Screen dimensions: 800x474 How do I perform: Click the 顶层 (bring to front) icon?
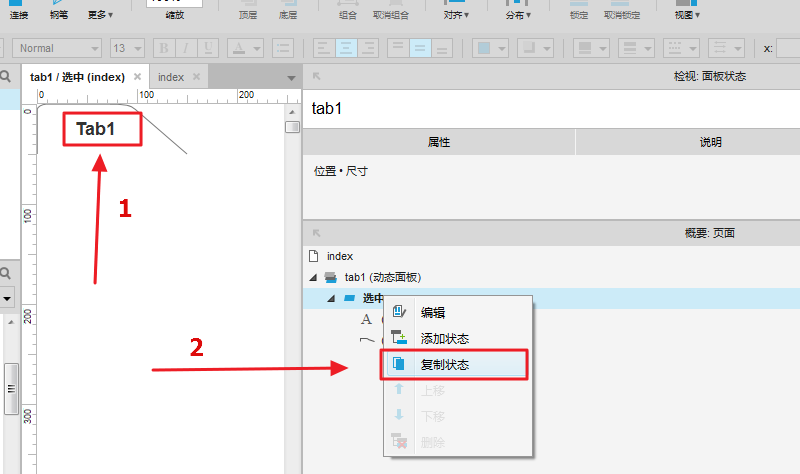[248, 12]
